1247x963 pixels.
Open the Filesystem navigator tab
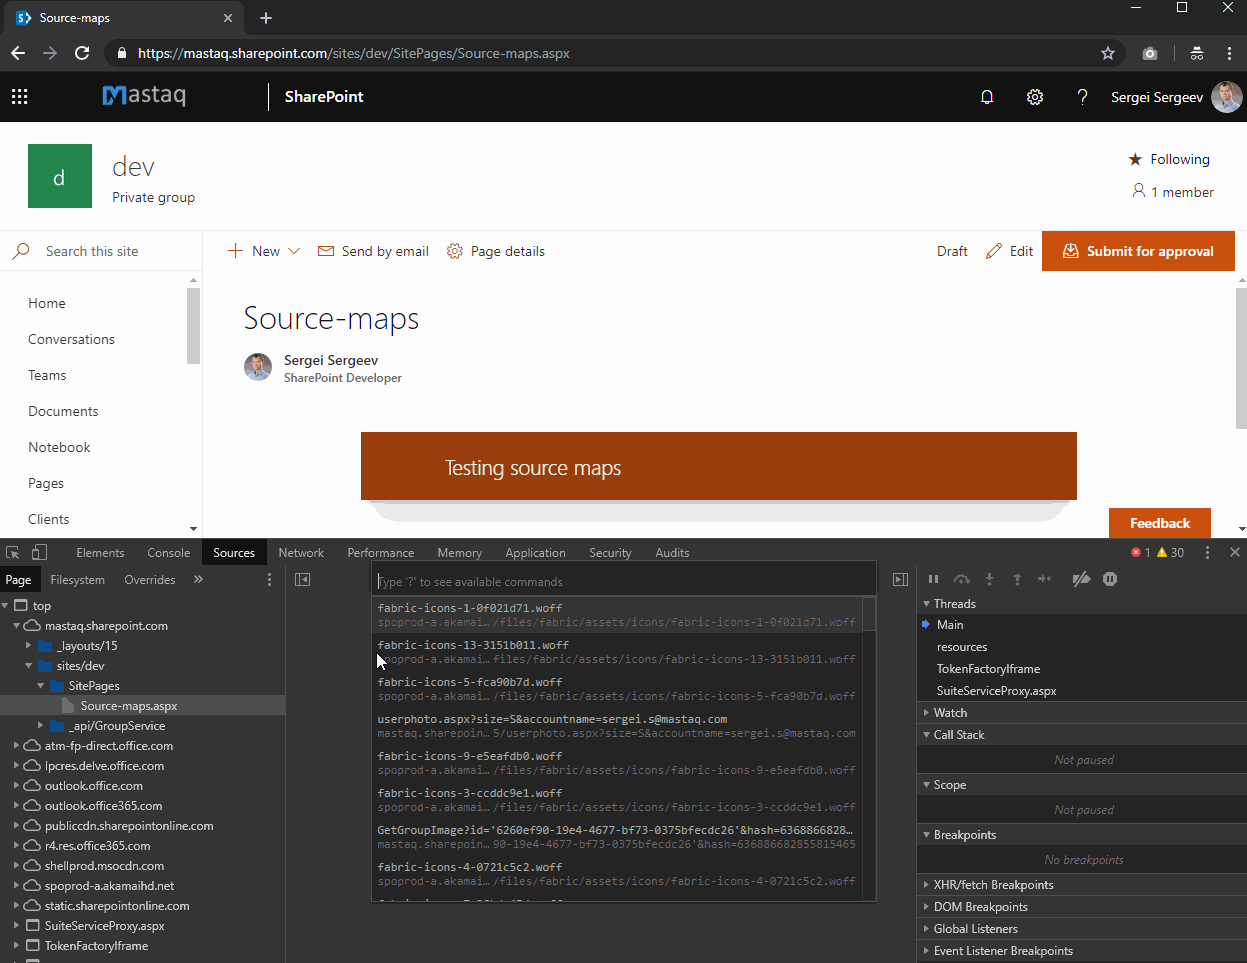(77, 579)
